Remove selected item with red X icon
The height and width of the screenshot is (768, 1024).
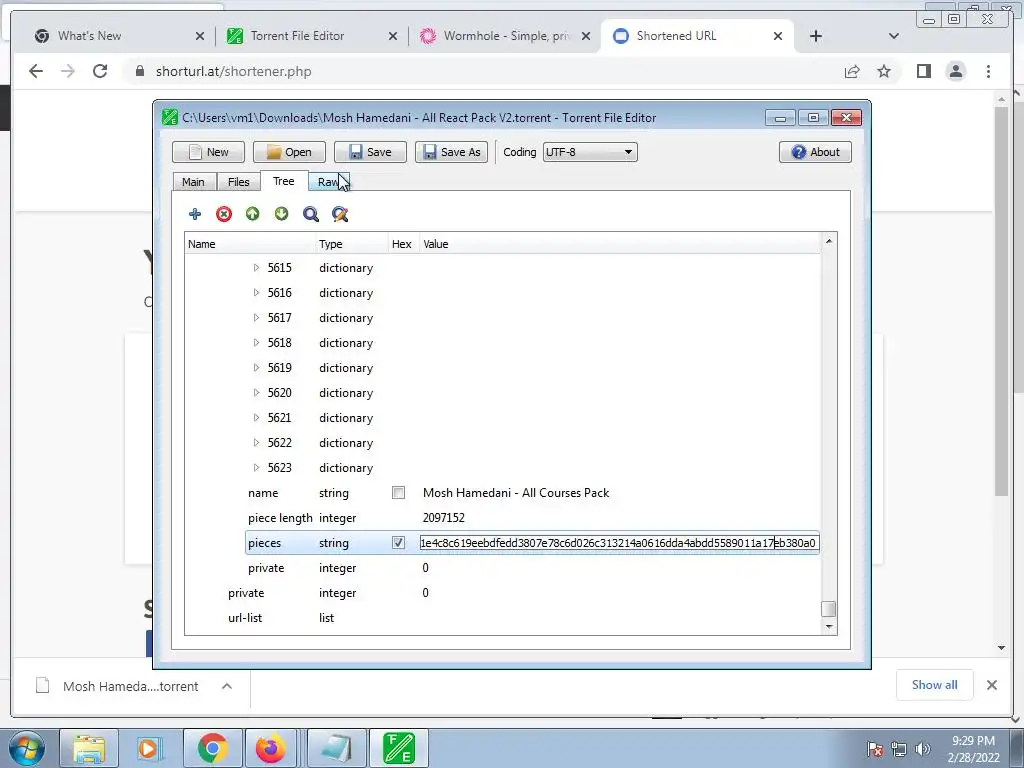224,214
